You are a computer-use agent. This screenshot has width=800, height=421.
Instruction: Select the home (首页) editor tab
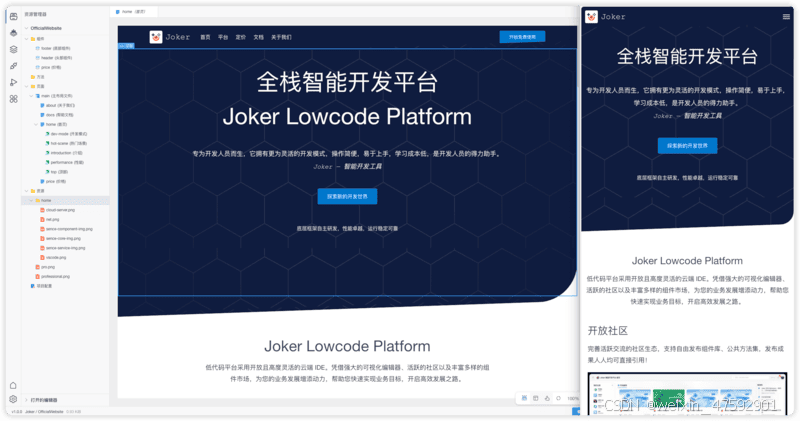[x=134, y=11]
